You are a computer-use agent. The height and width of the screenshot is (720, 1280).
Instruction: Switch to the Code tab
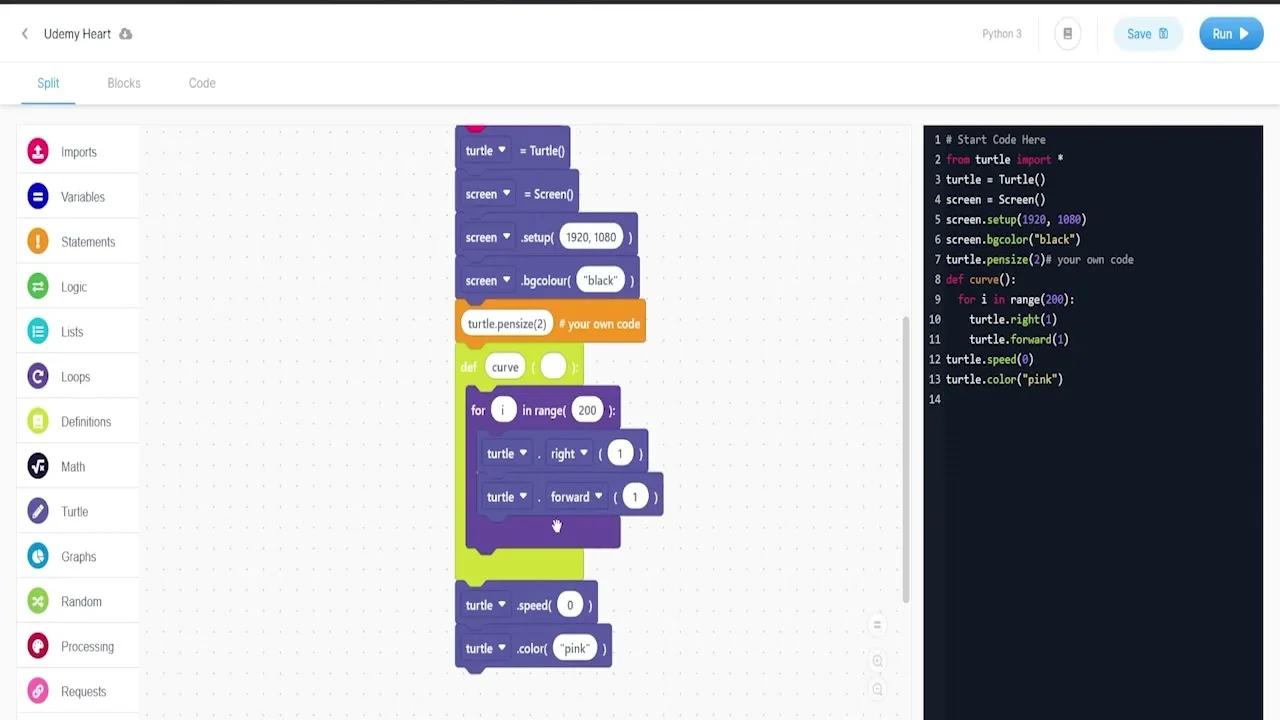tap(202, 83)
